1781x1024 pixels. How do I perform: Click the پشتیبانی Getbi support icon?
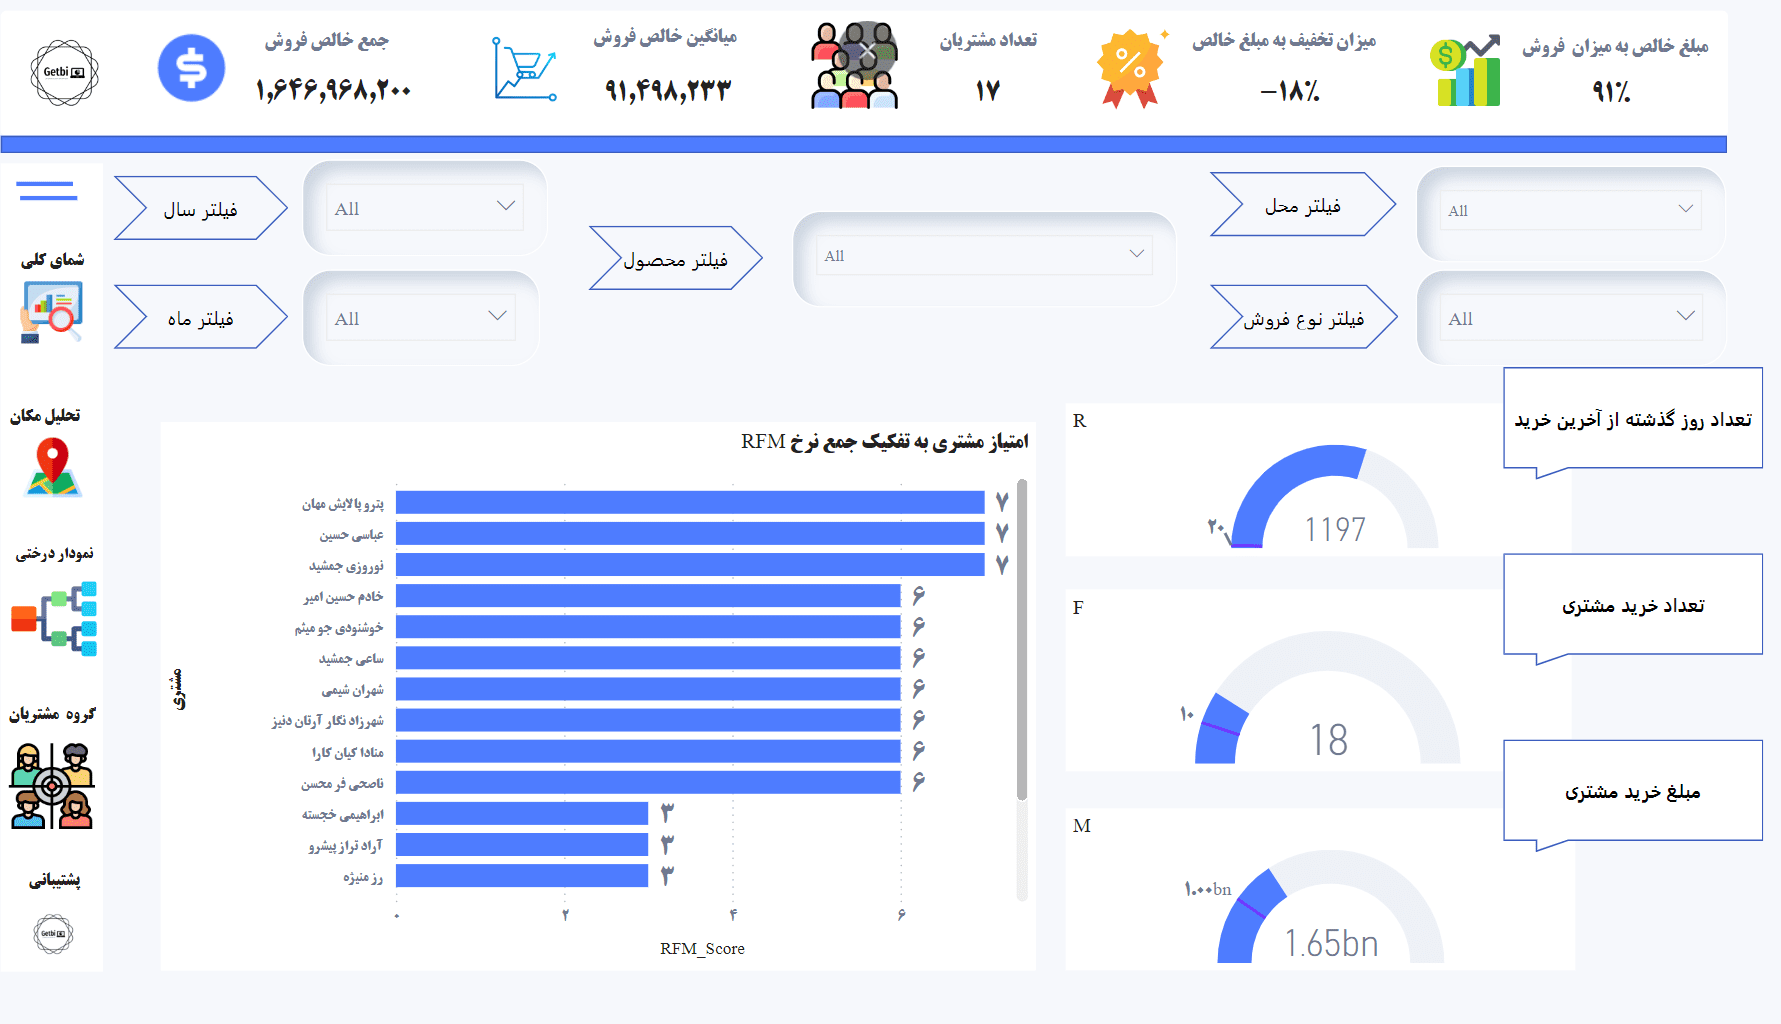(53, 934)
